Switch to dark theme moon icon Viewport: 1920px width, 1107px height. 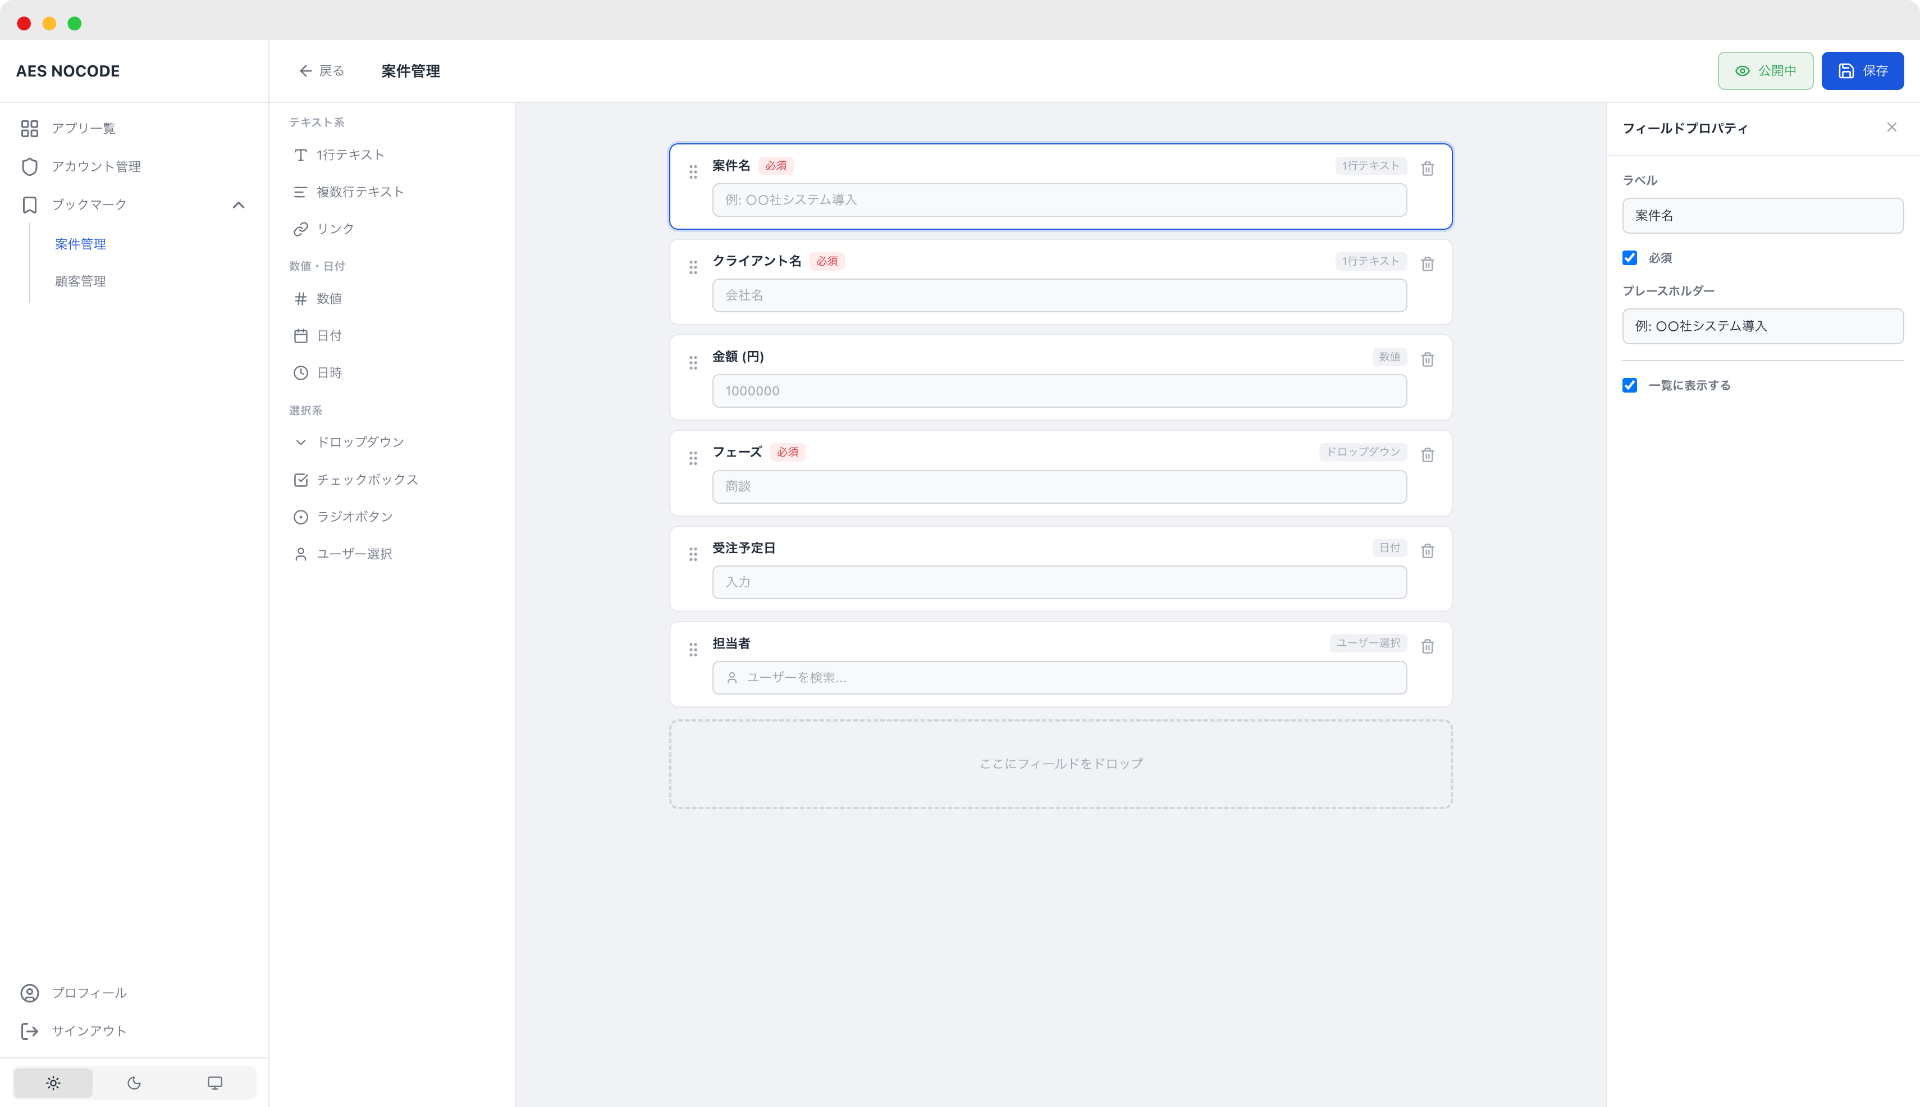click(x=134, y=1083)
